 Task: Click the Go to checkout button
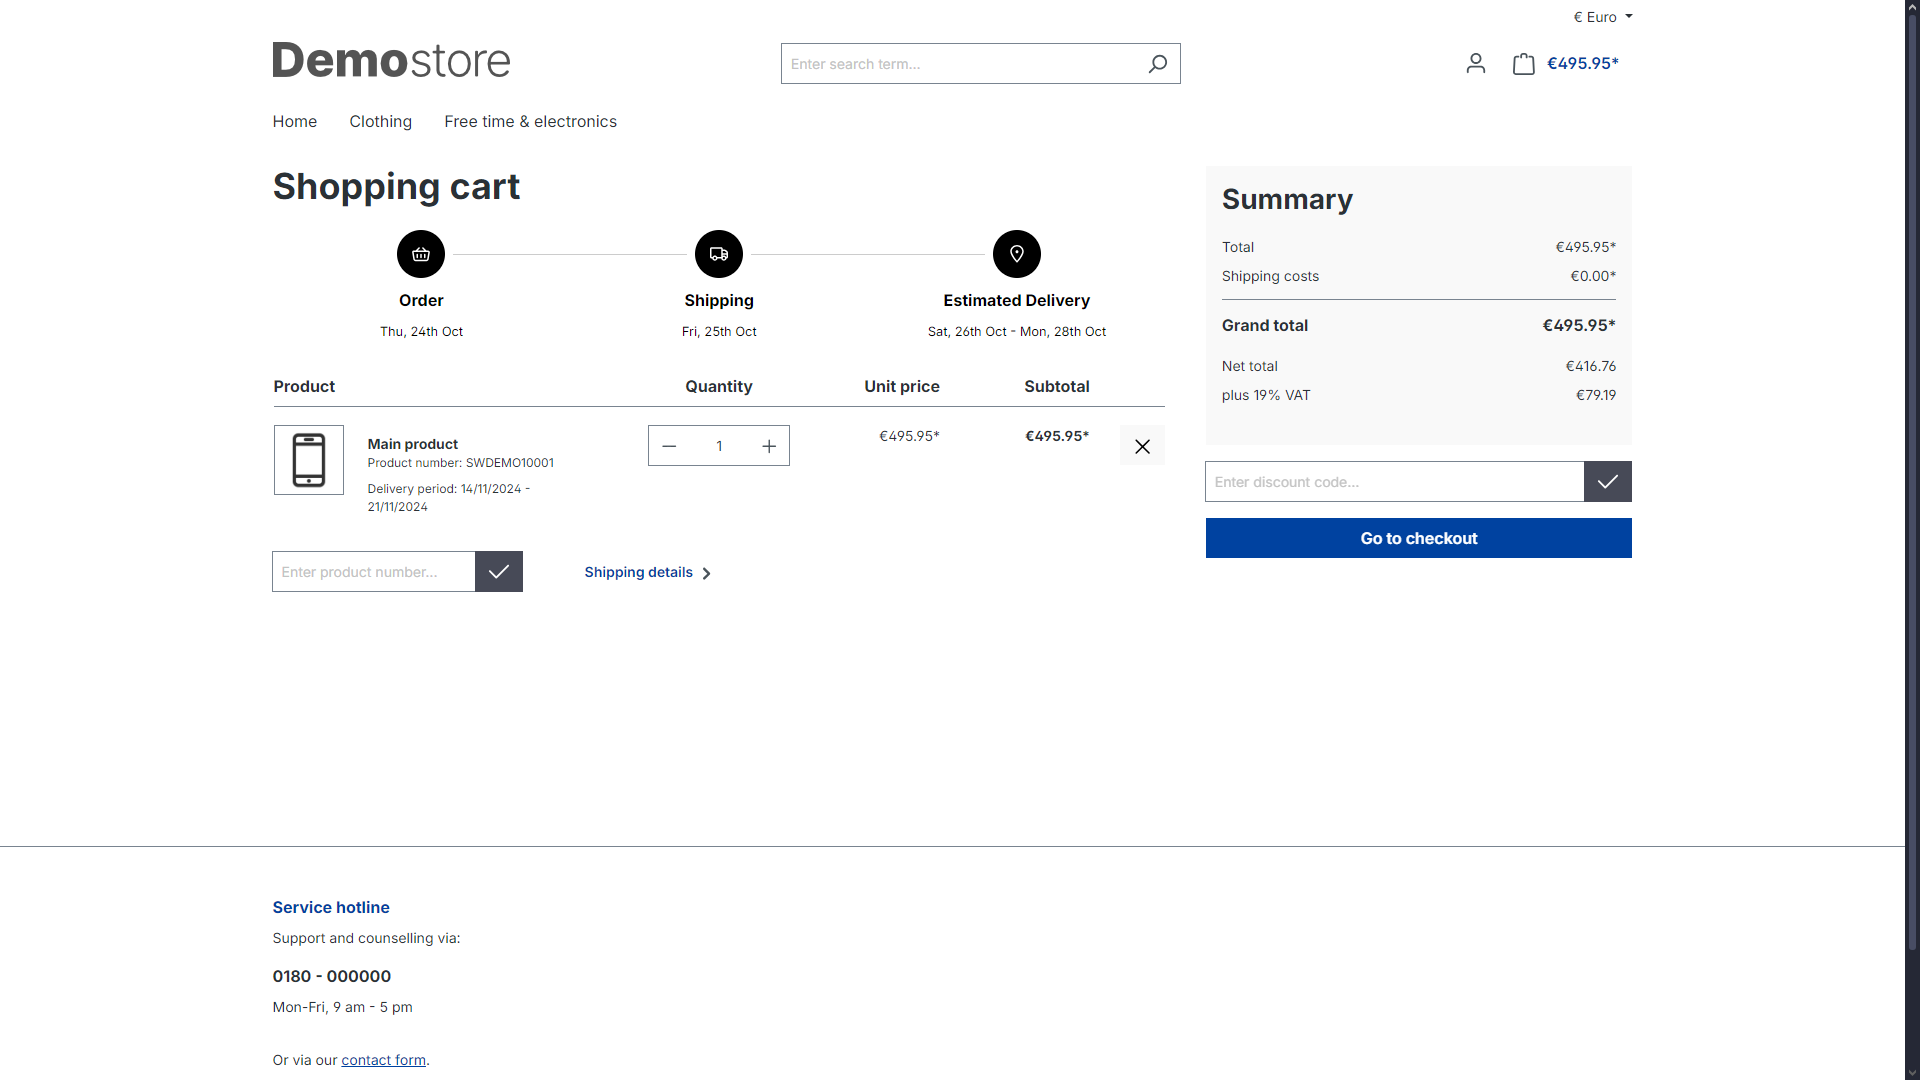point(1419,538)
